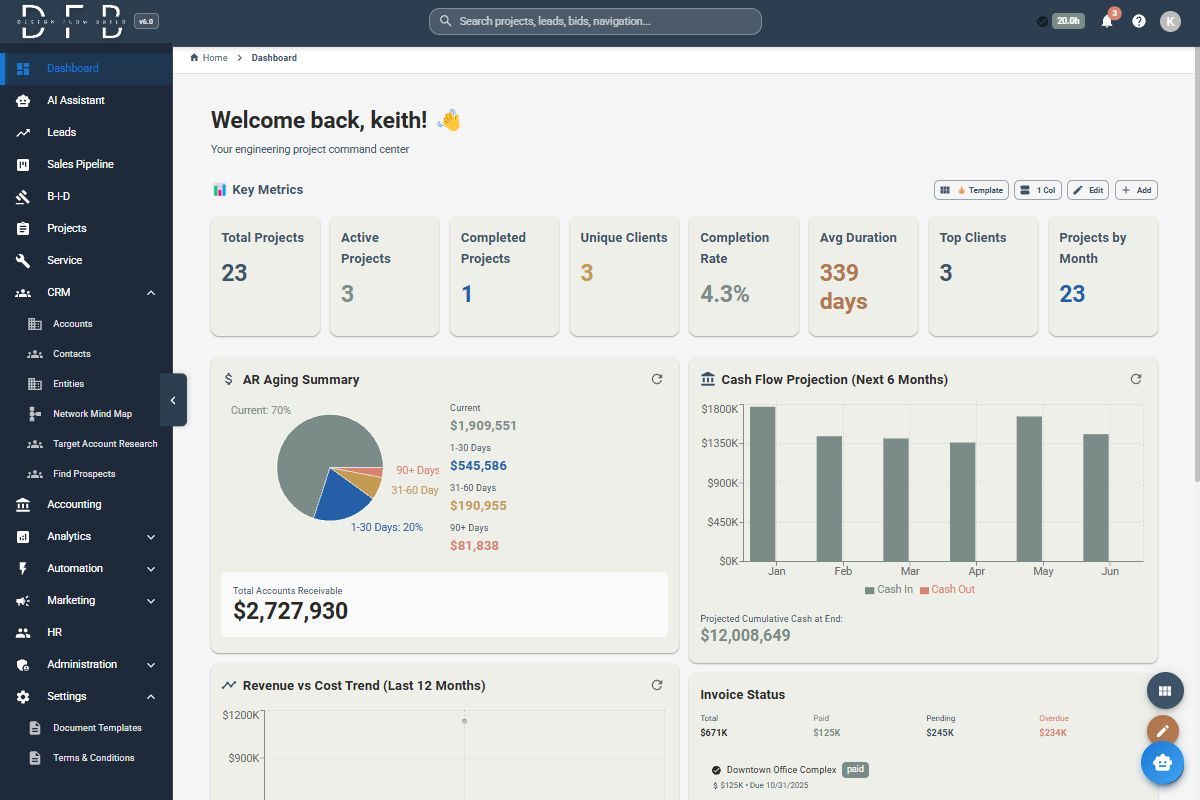Click the Leads trending arrow icon

(23, 132)
